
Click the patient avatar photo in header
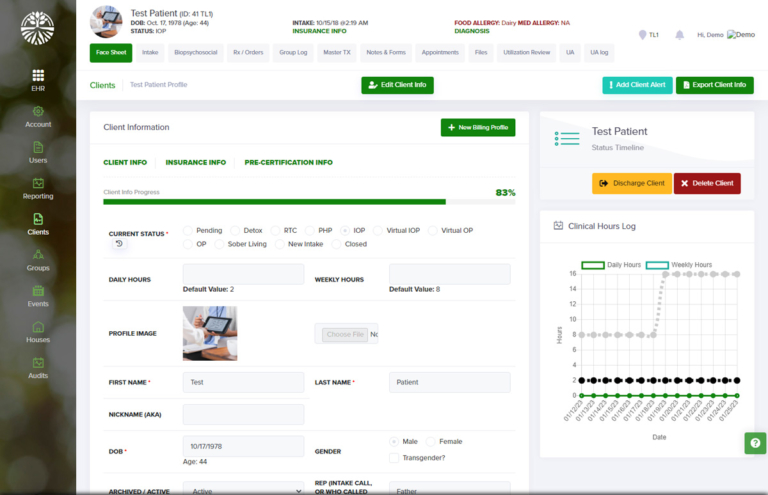click(106, 22)
